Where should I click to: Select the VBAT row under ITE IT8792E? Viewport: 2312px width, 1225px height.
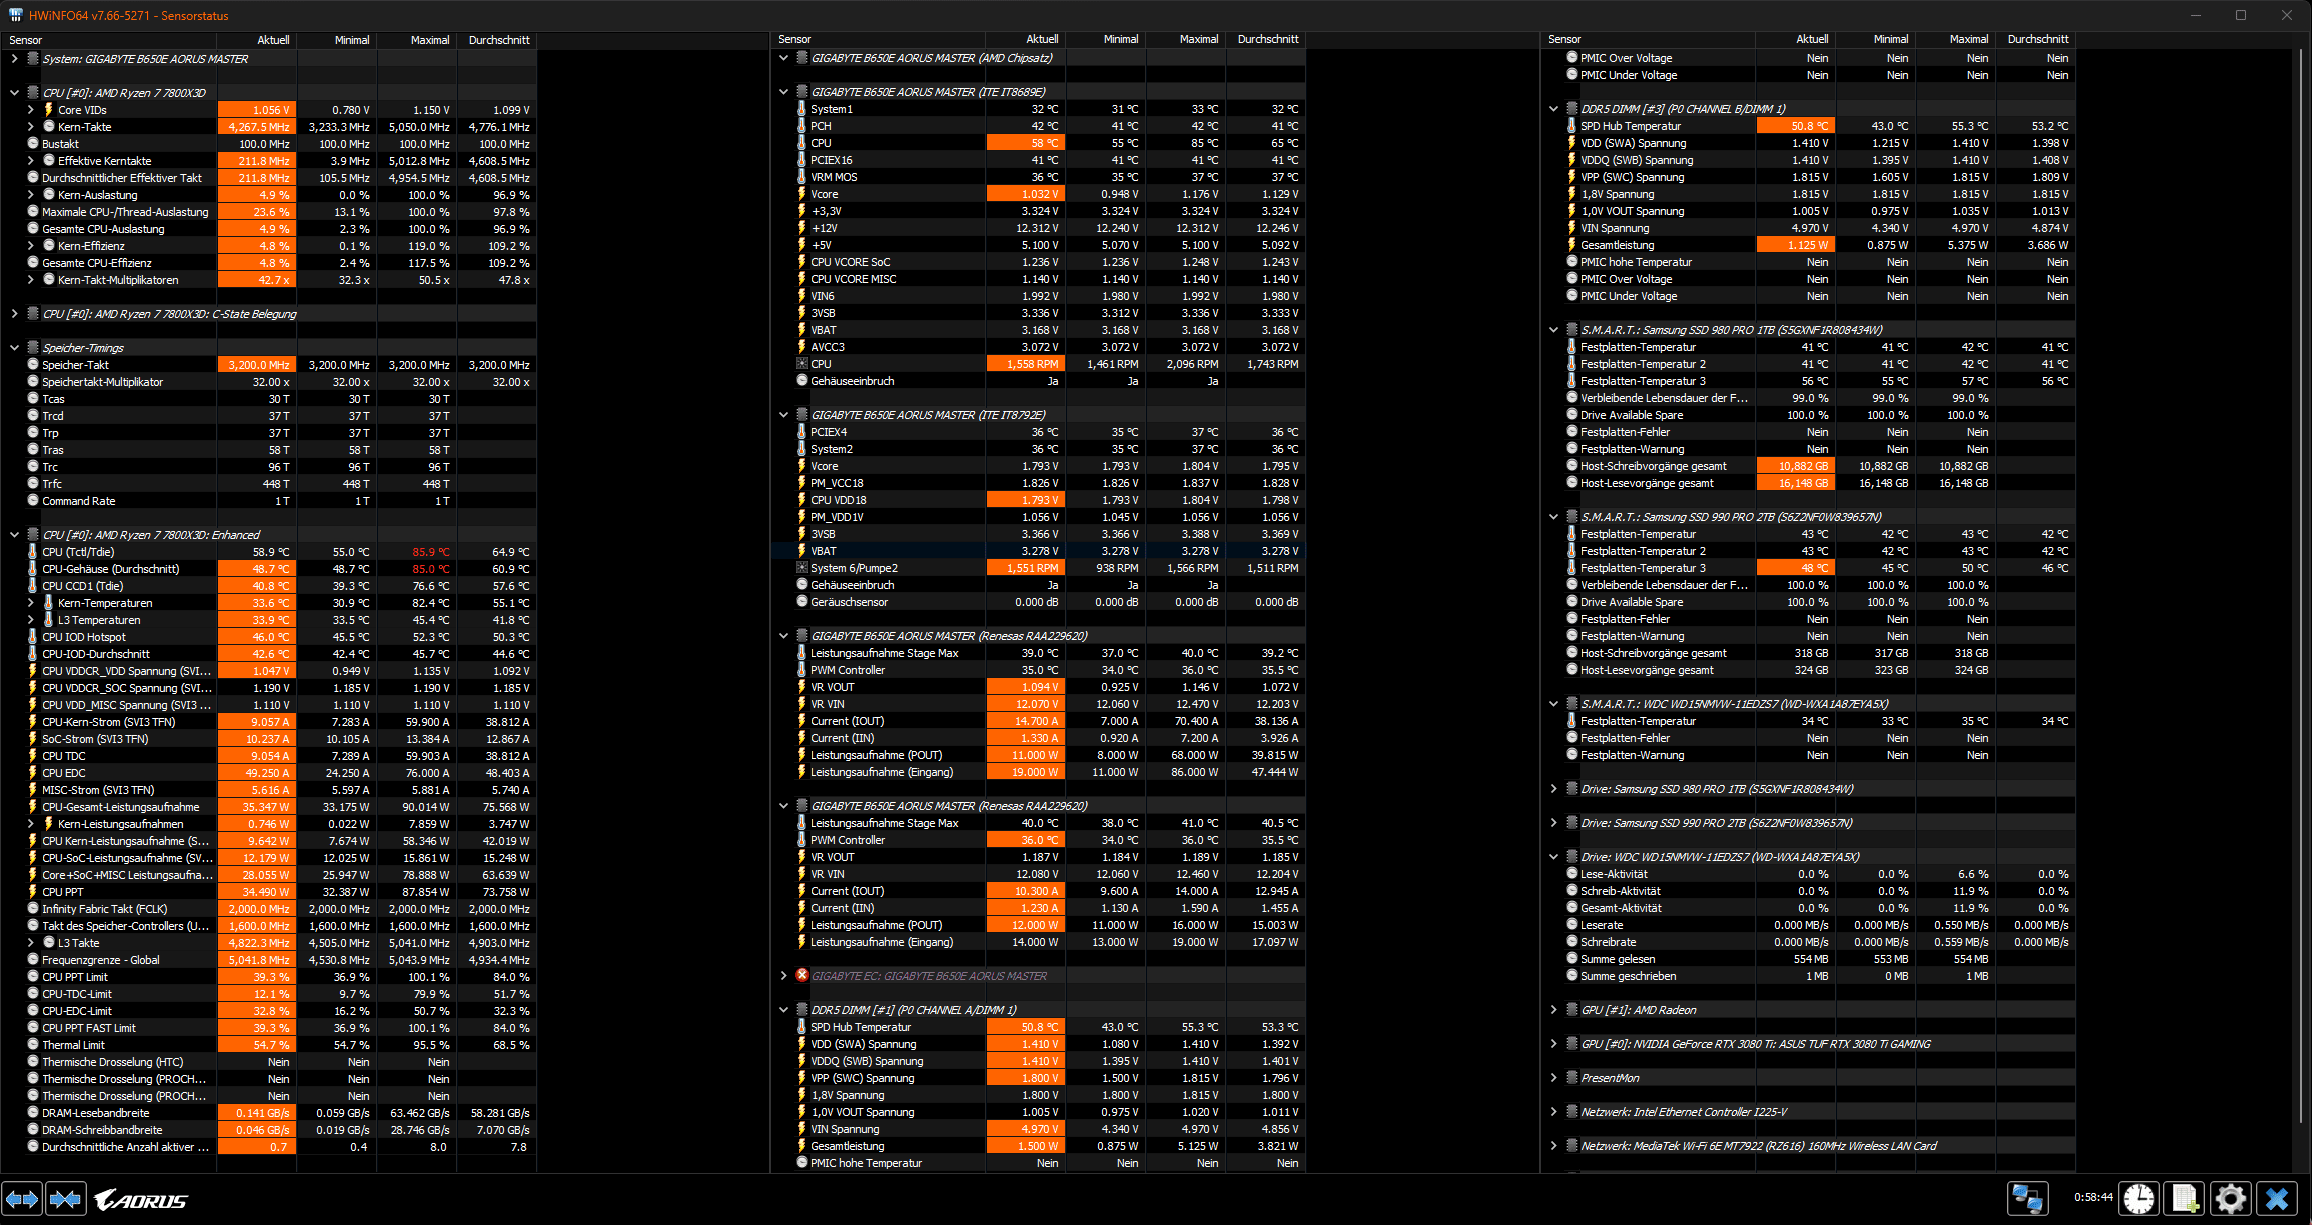(x=1038, y=551)
